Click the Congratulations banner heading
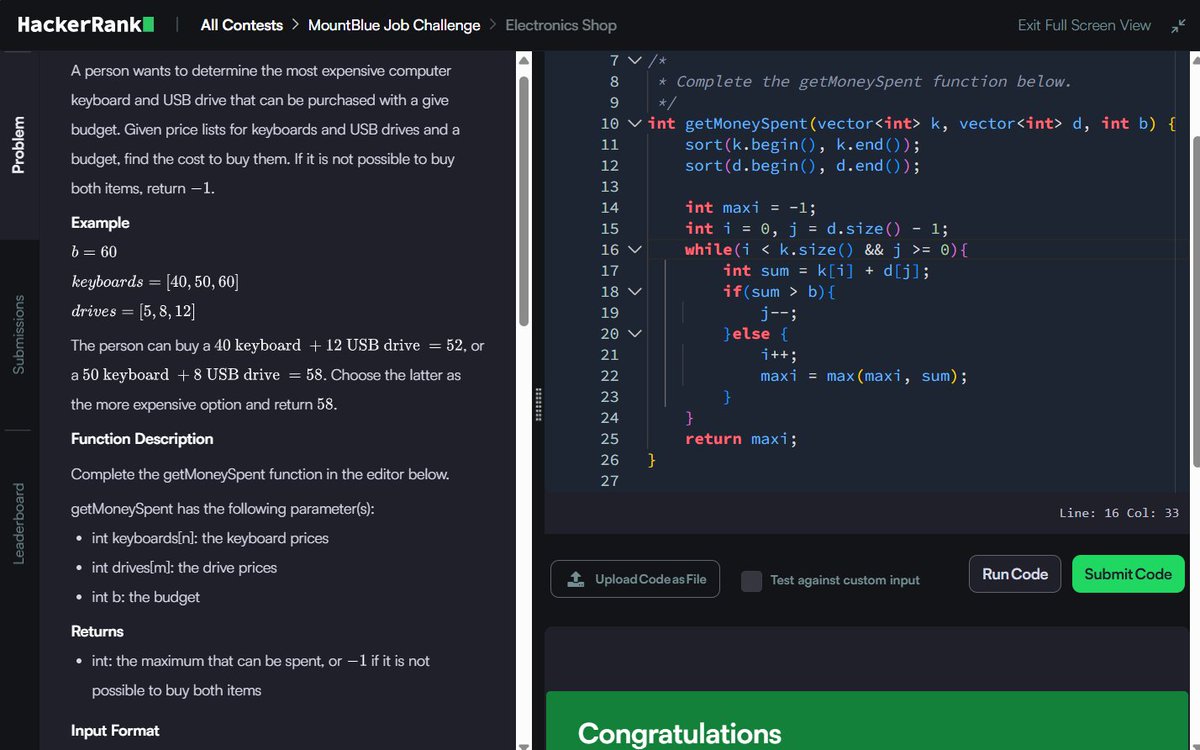The height and width of the screenshot is (750, 1200). (x=680, y=734)
